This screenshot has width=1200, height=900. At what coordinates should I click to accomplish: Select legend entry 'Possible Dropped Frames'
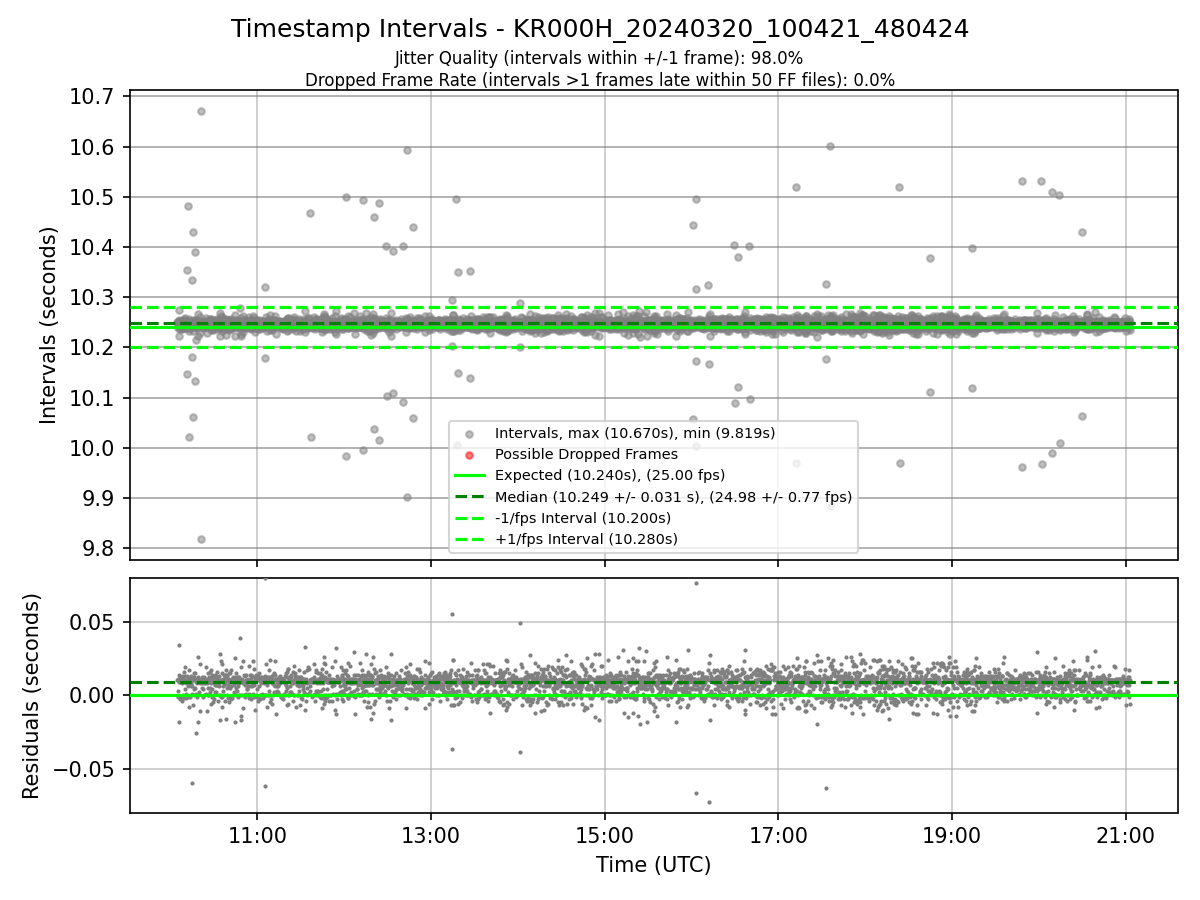[x=586, y=454]
